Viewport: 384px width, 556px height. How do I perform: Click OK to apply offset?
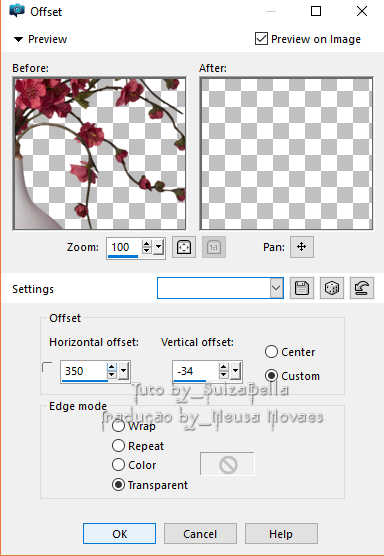pyautogui.click(x=119, y=534)
